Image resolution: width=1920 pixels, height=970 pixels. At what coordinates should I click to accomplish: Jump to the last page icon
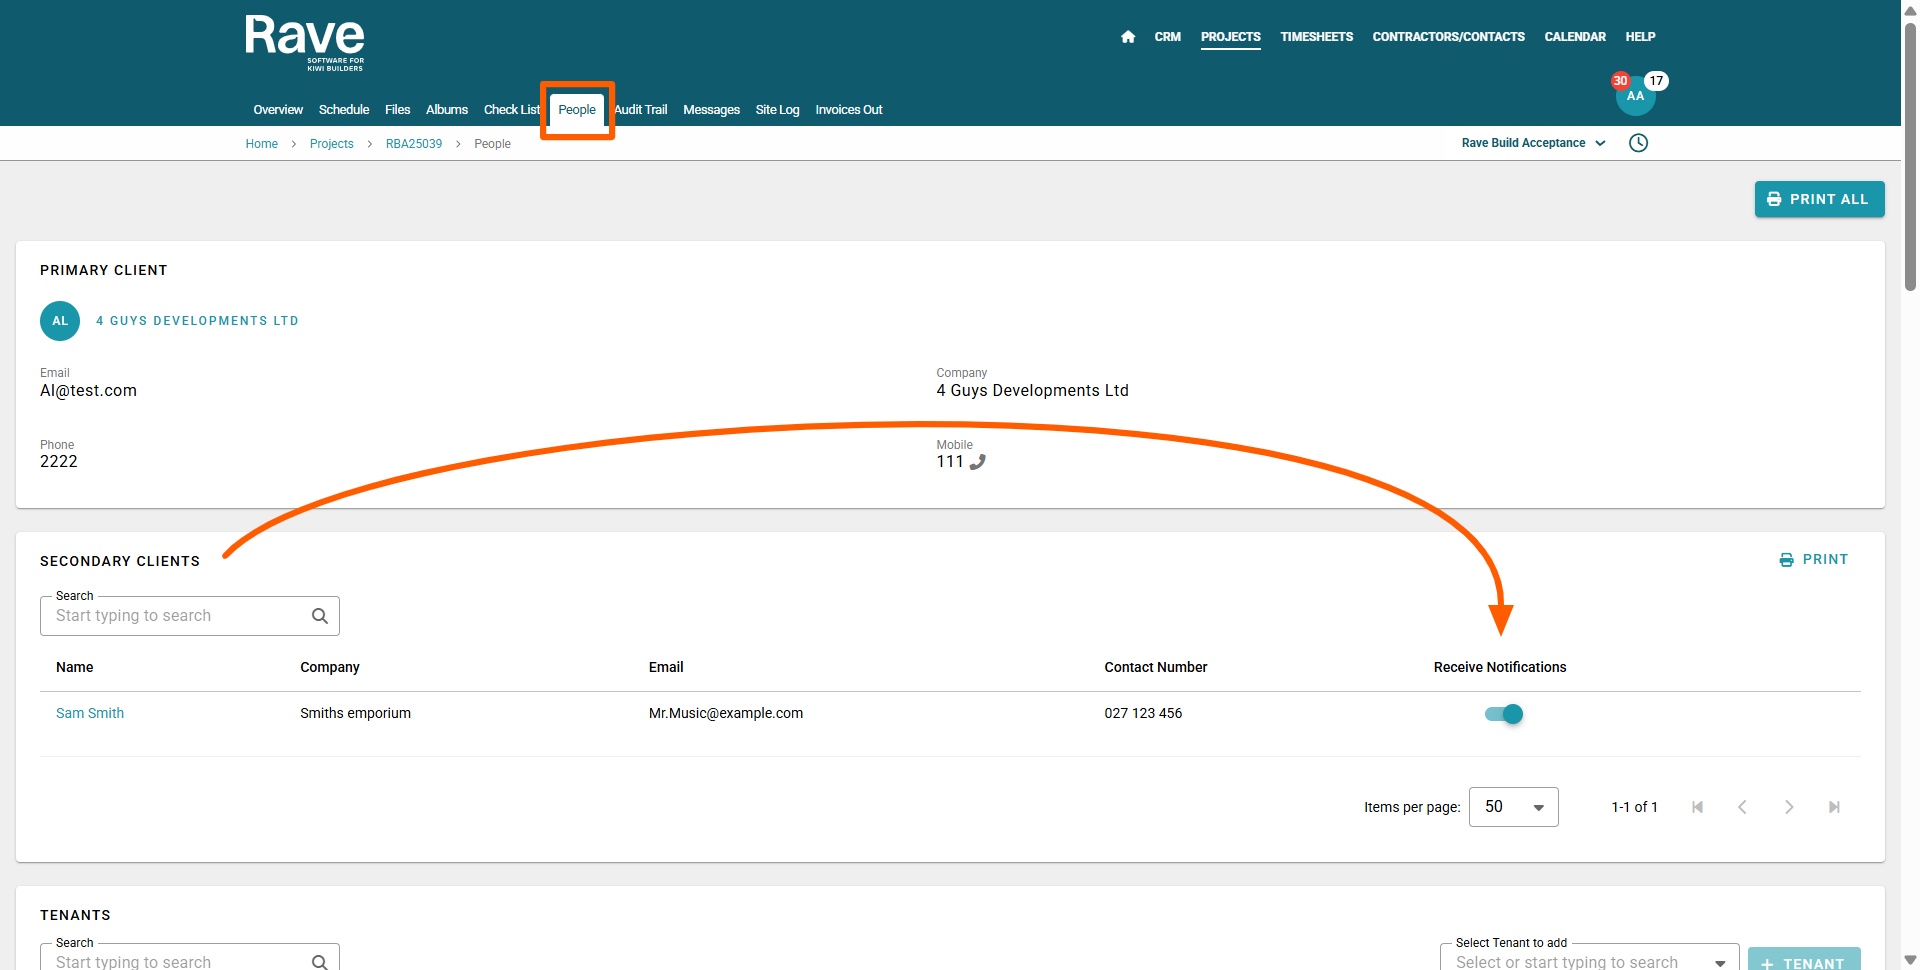pos(1834,807)
